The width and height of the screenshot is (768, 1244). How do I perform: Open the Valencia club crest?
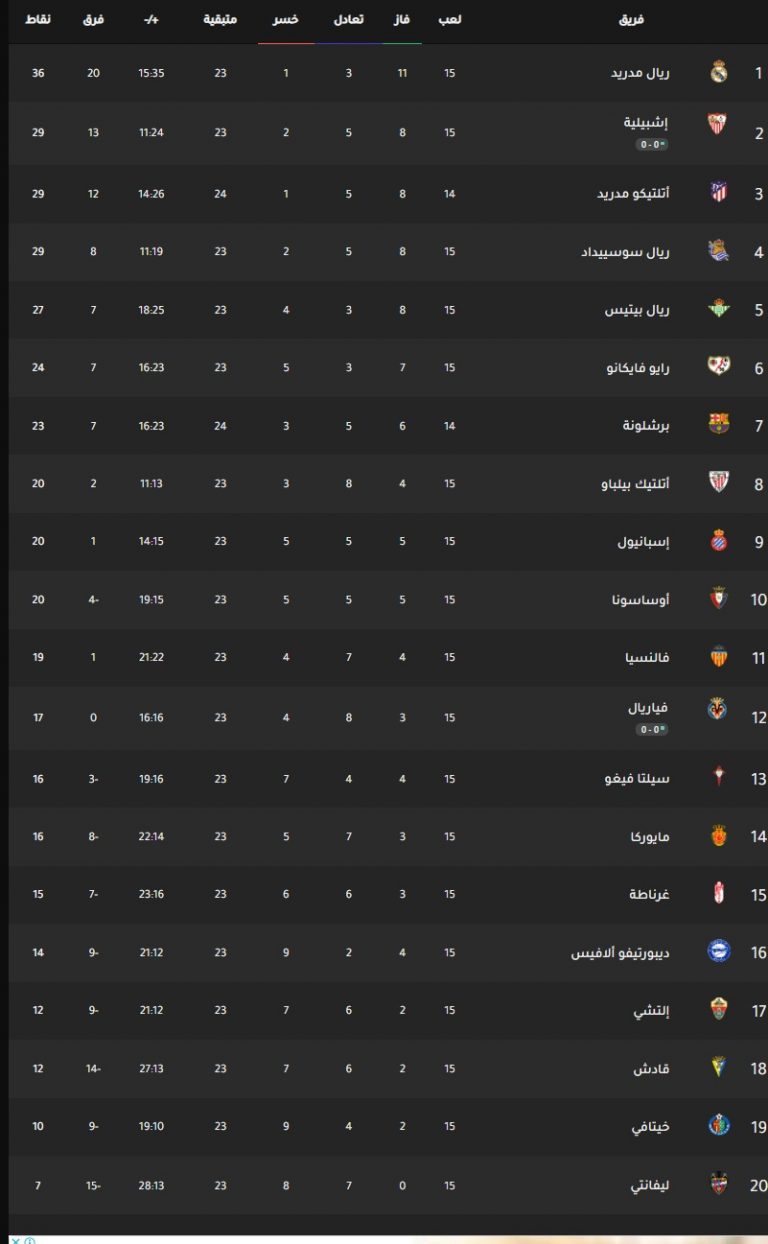point(718,657)
